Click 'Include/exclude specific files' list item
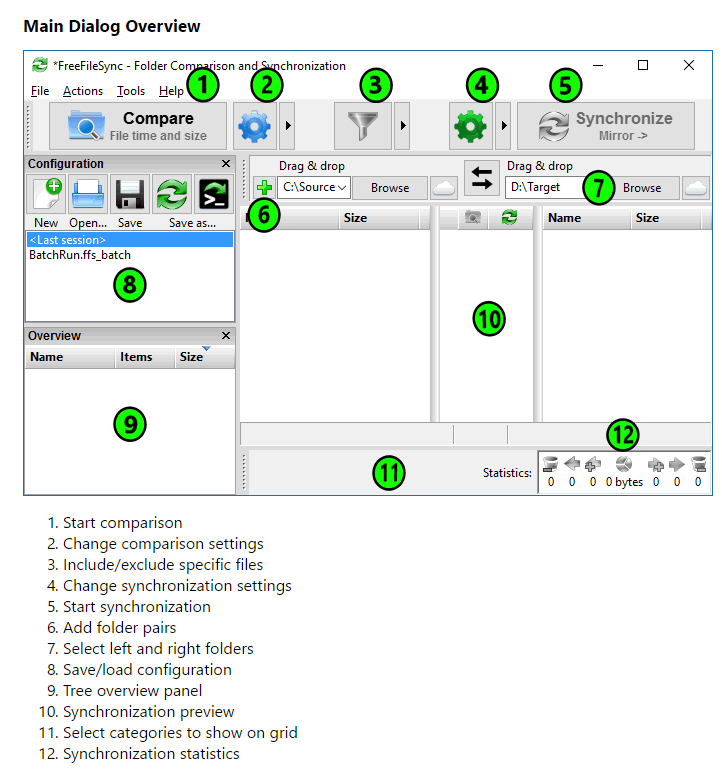This screenshot has width=722, height=776. coord(163,565)
